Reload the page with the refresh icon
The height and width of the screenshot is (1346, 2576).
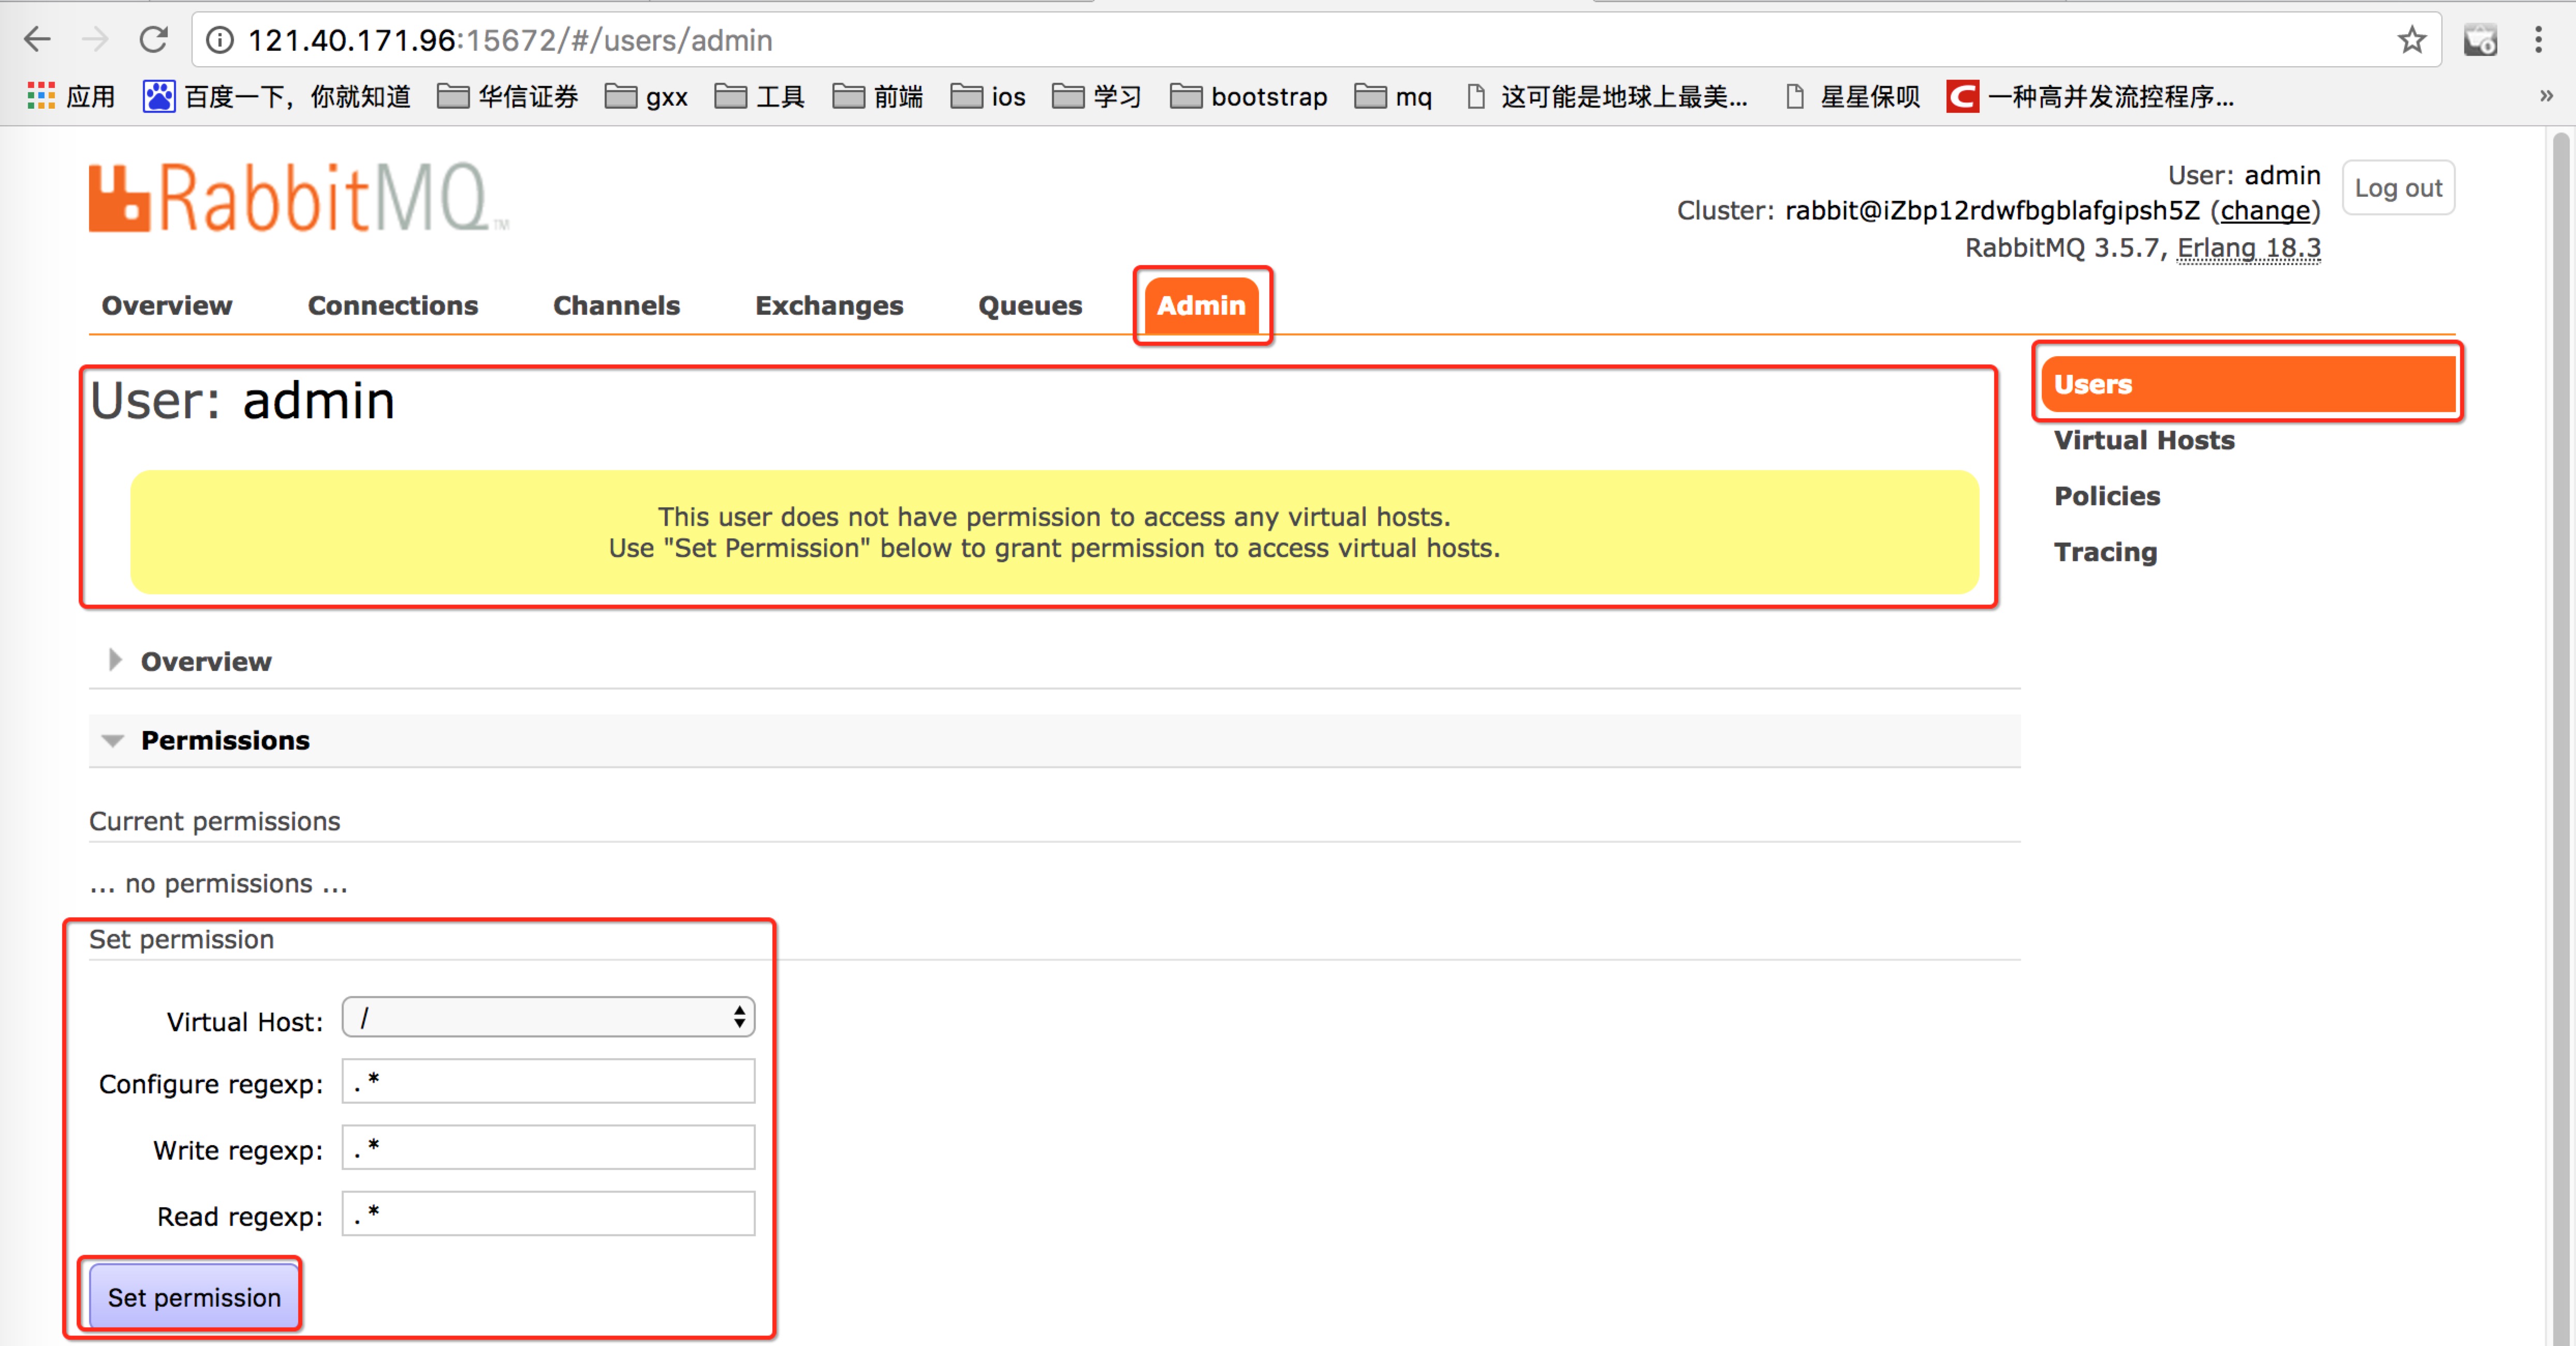click(153, 40)
